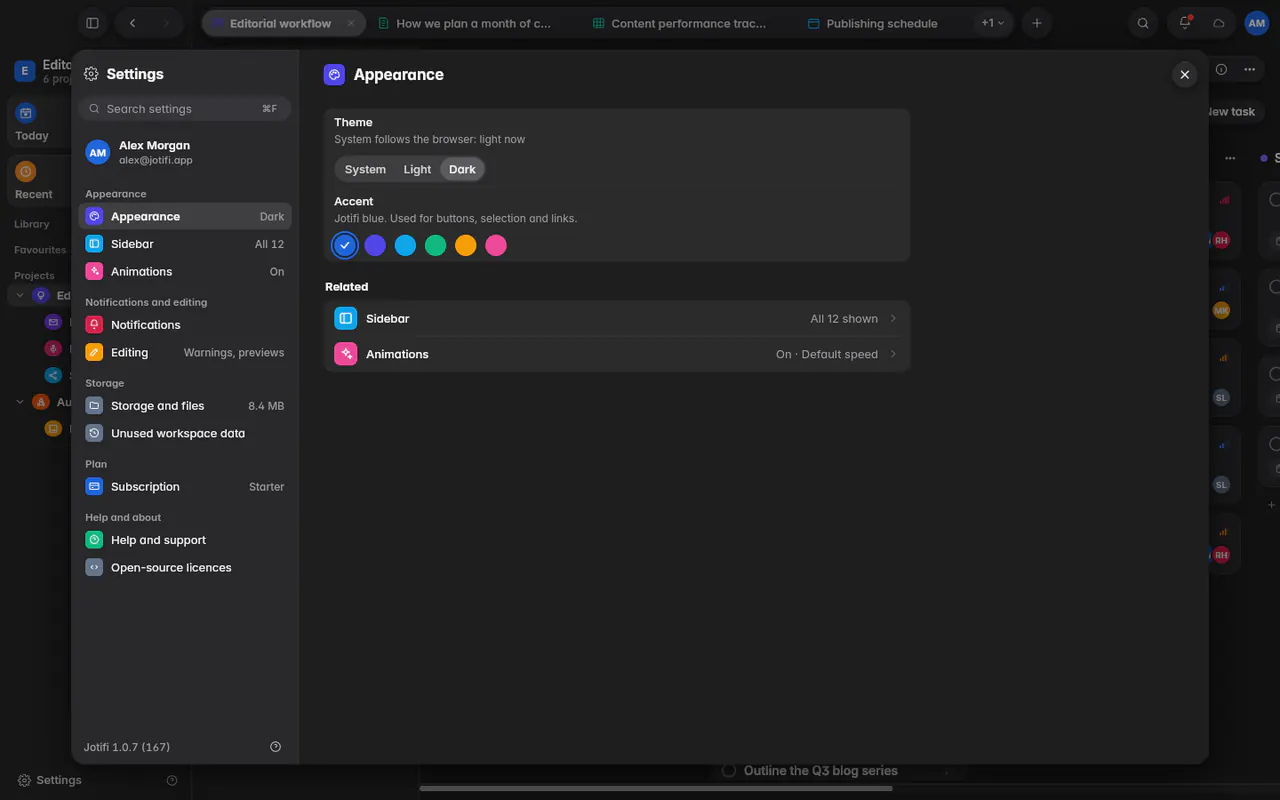The height and width of the screenshot is (800, 1280).
Task: Click the Today calendar icon in sidebar
Action: point(26,113)
